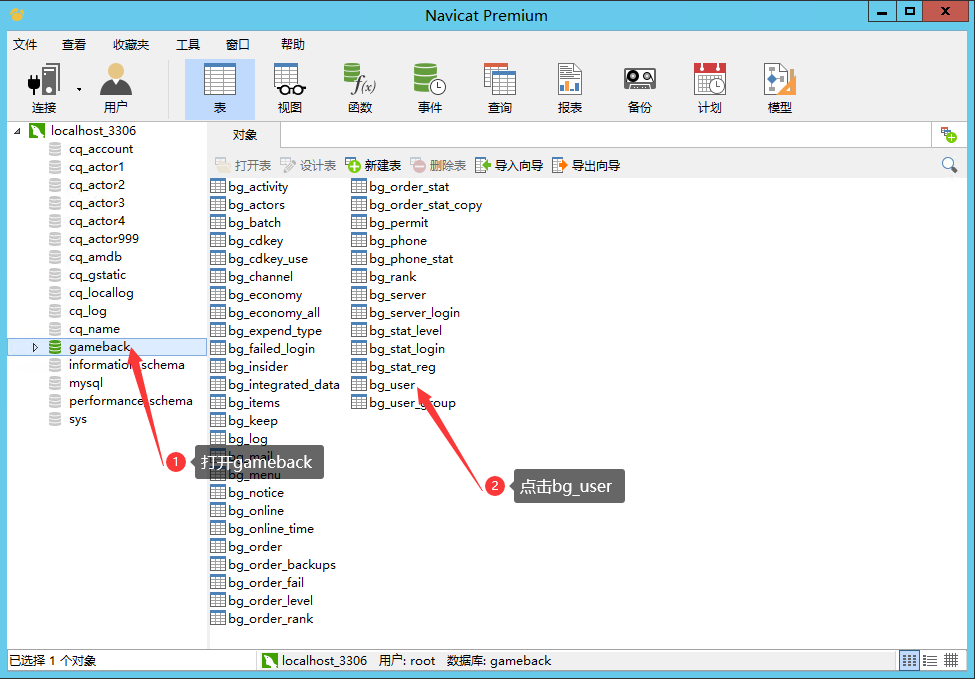Switch to ER diagram view mode

[x=951, y=660]
